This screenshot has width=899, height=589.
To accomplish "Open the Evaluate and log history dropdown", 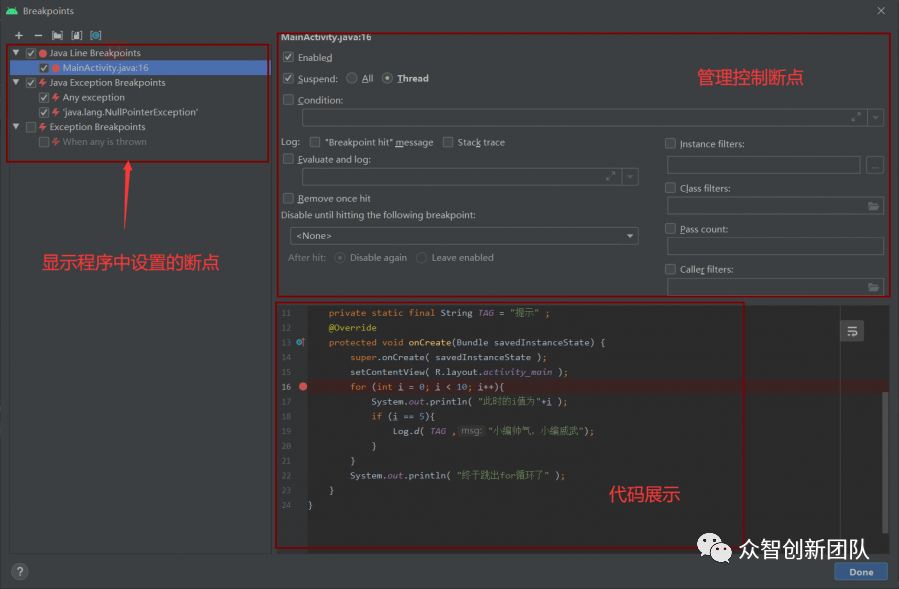I will pos(630,177).
